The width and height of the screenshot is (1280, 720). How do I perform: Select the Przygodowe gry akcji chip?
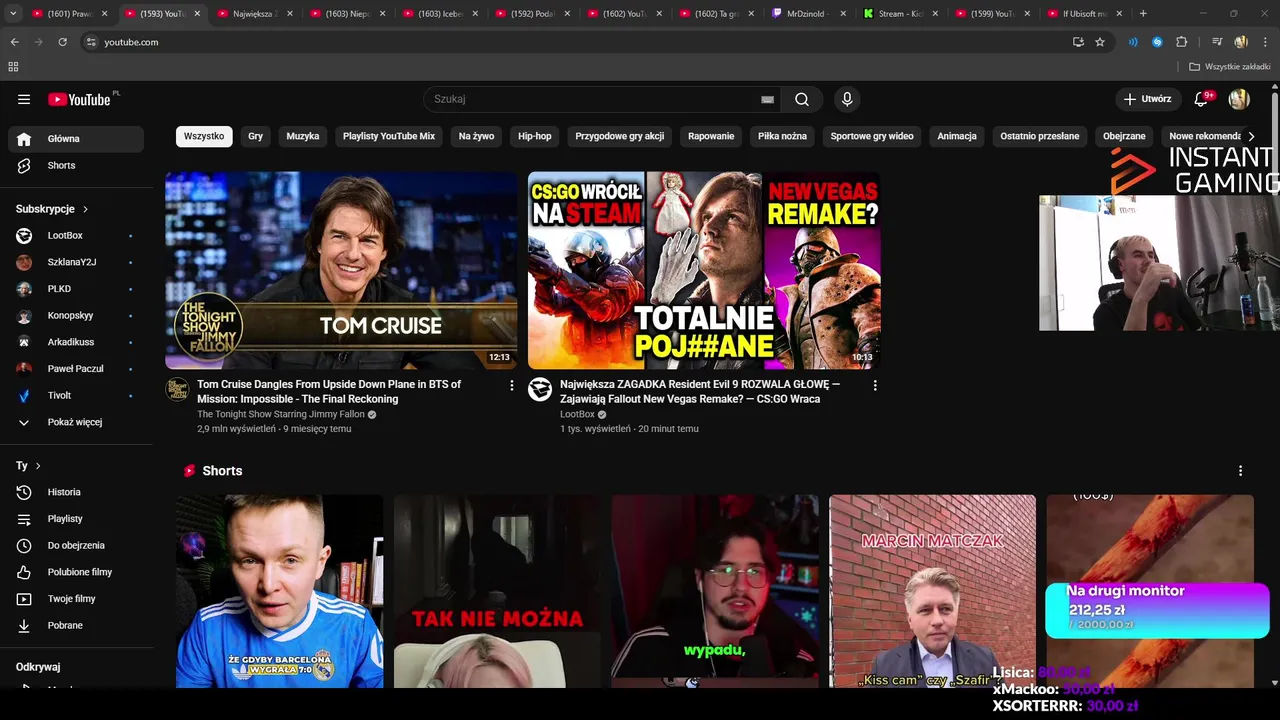tap(620, 136)
